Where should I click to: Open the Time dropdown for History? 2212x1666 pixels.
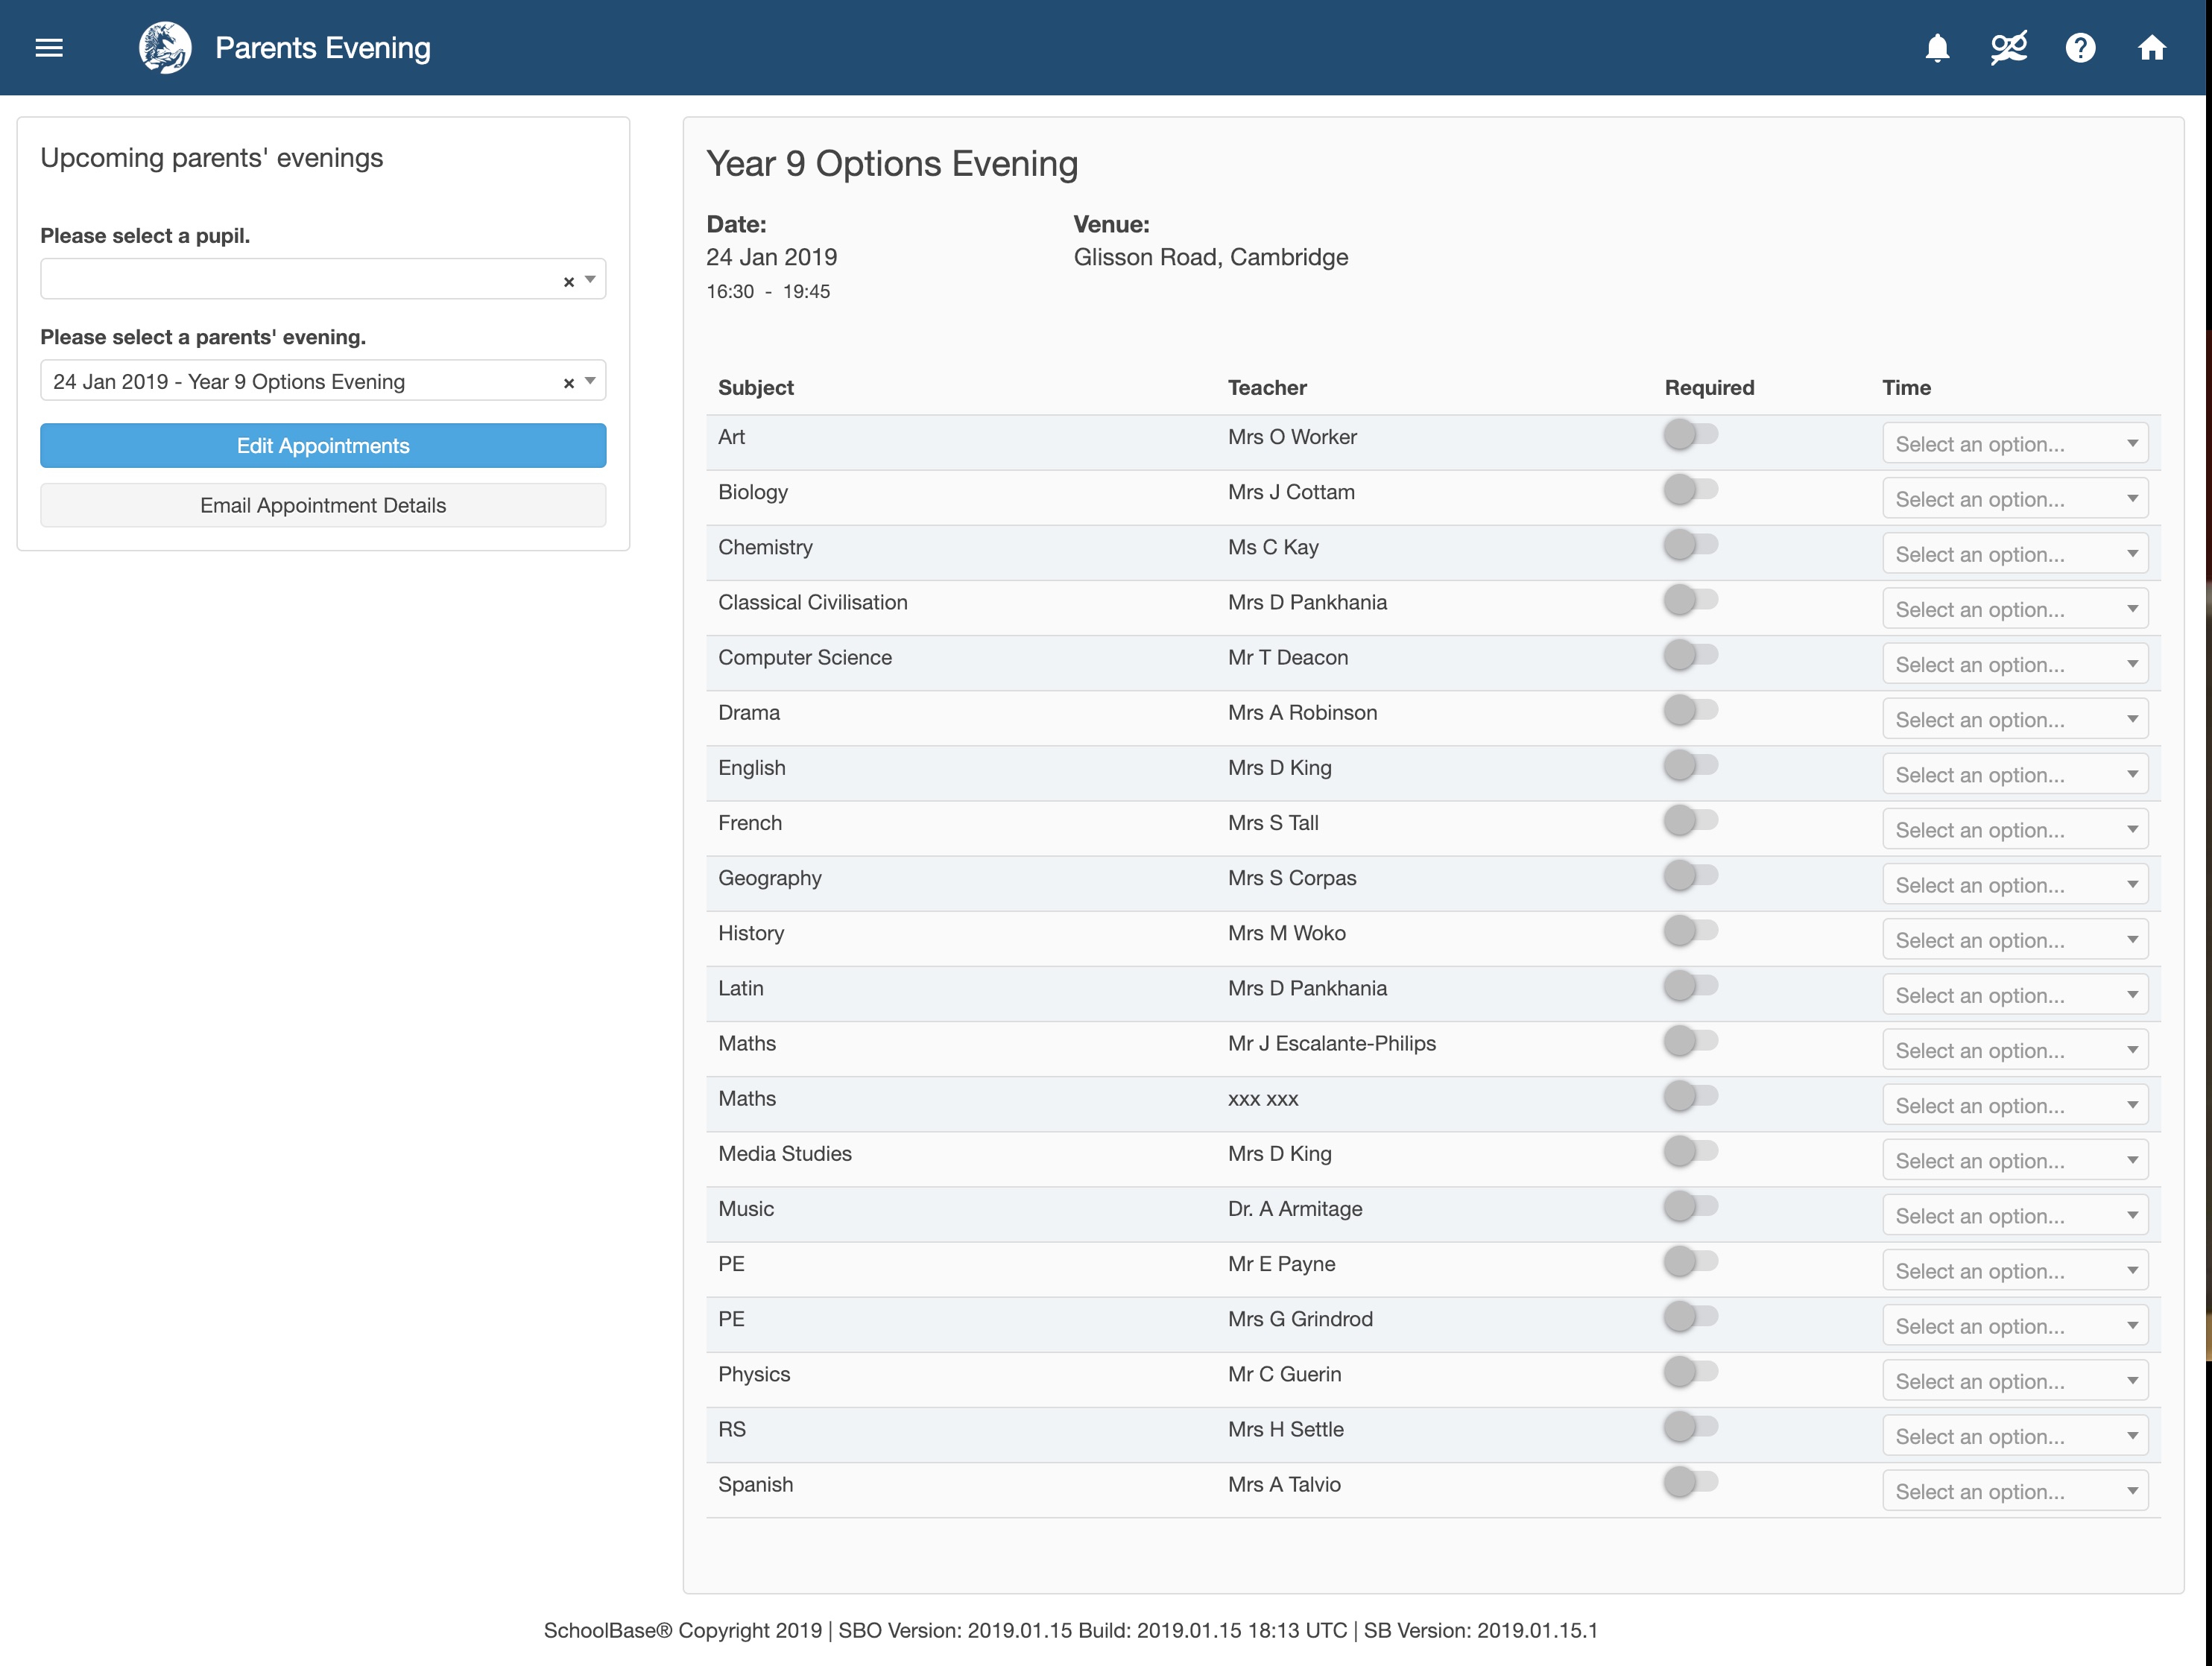click(2015, 939)
